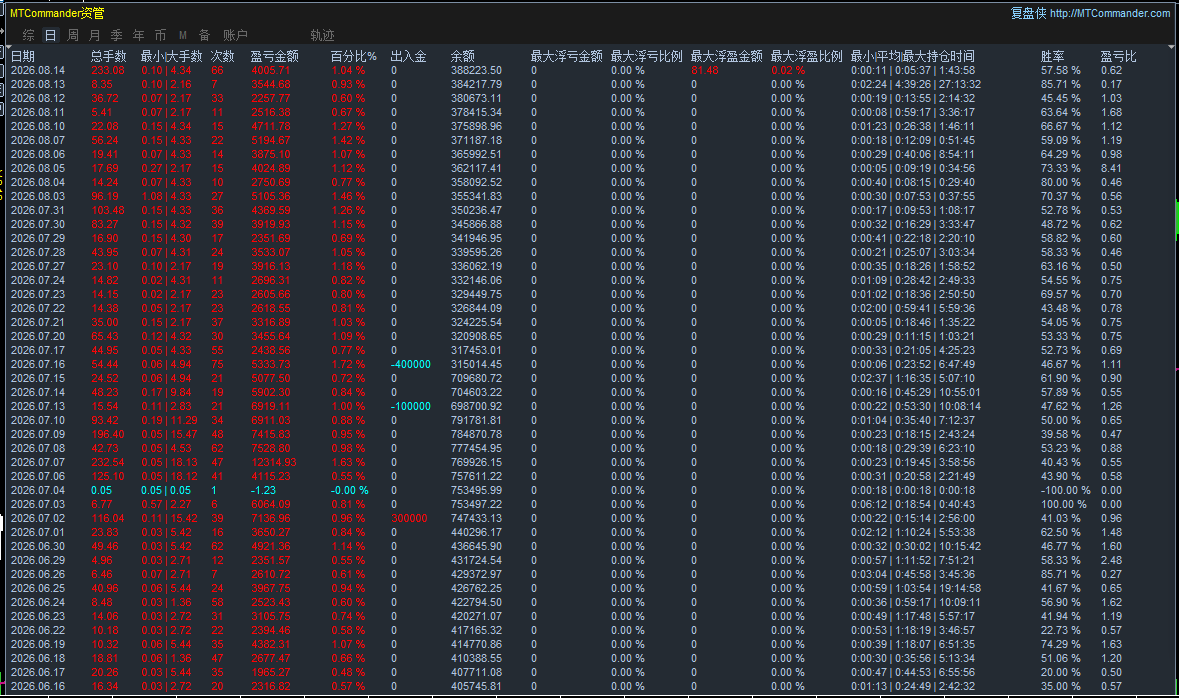Sort by the 次数 column header

tap(223, 56)
